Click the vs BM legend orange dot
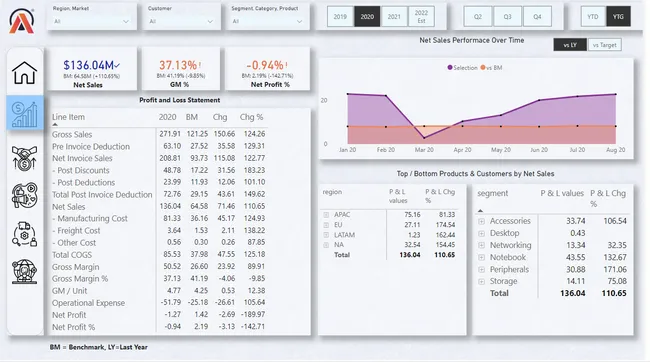 coord(483,67)
